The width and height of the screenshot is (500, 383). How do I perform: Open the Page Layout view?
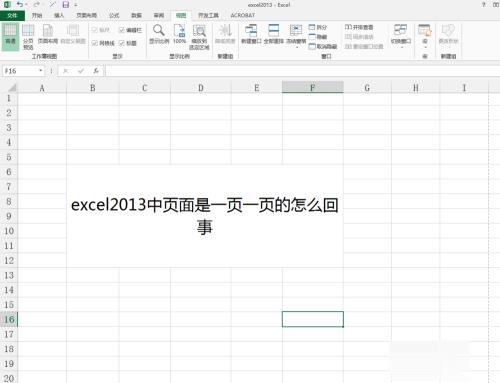tap(48, 34)
